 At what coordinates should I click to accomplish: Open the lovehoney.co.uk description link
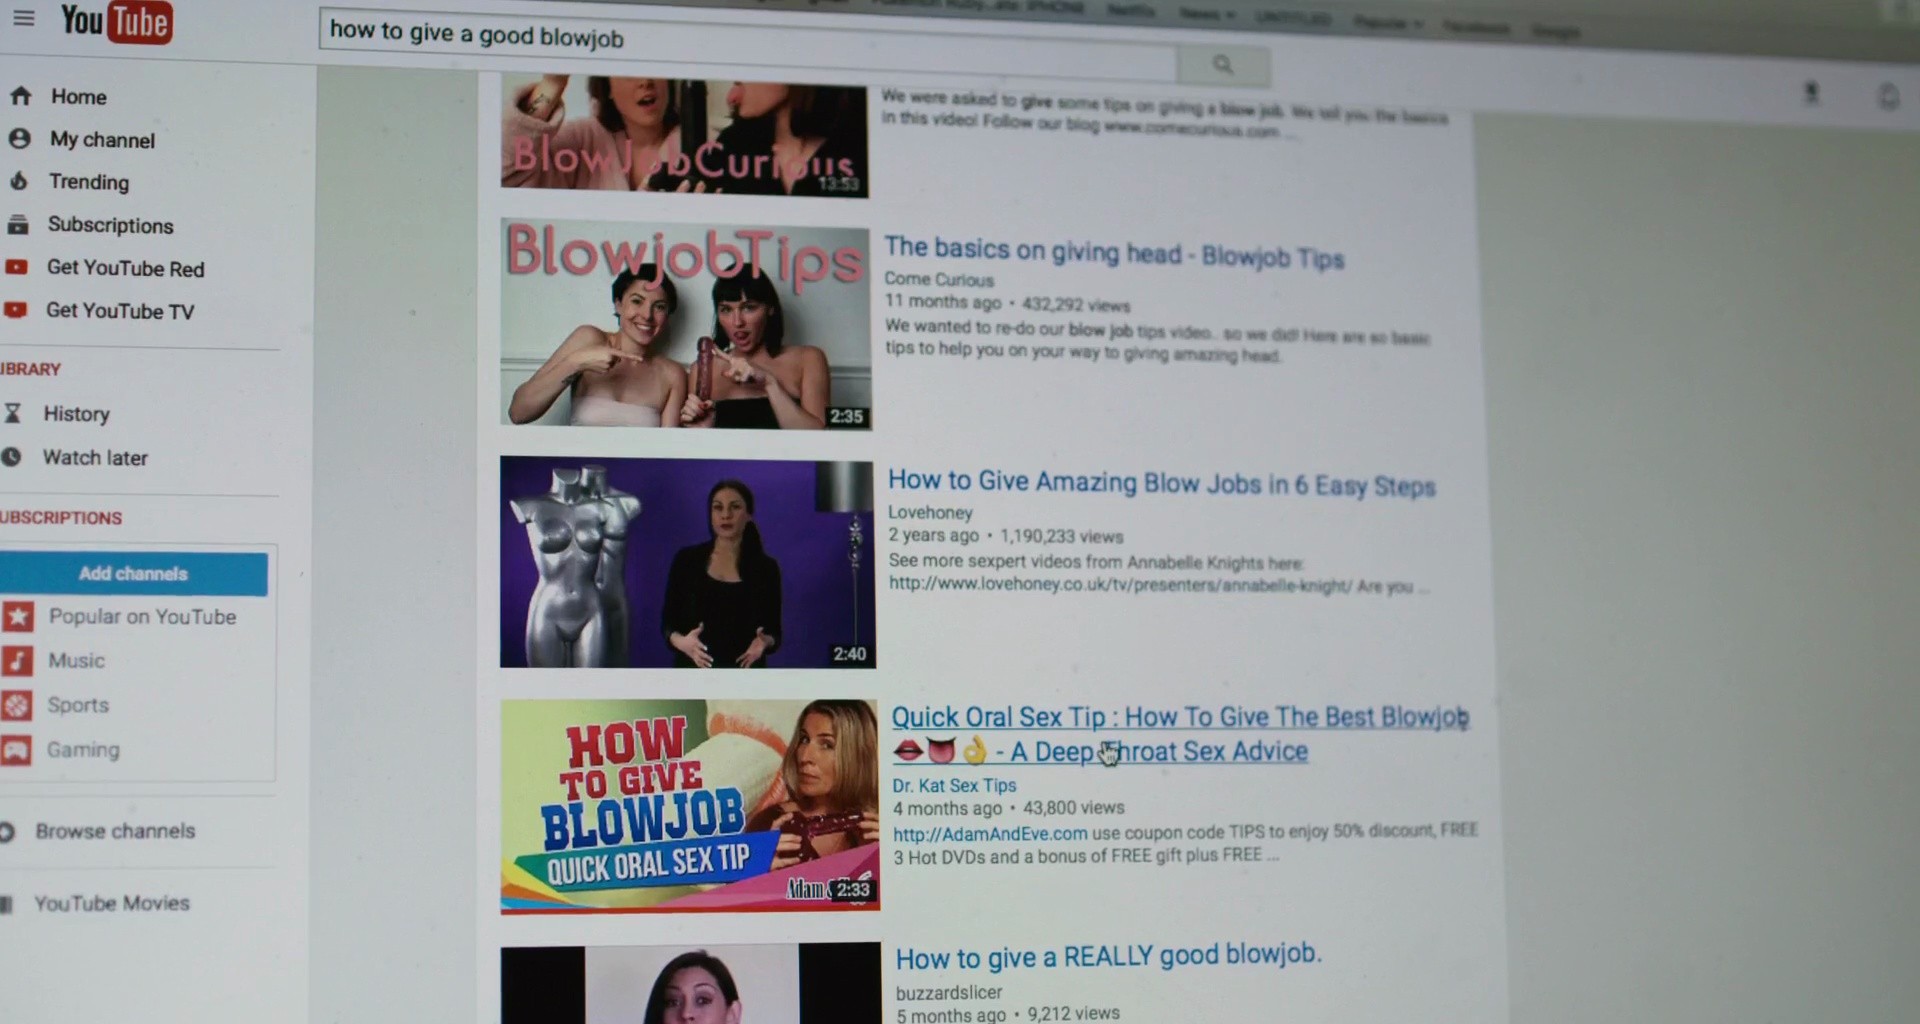1120,585
